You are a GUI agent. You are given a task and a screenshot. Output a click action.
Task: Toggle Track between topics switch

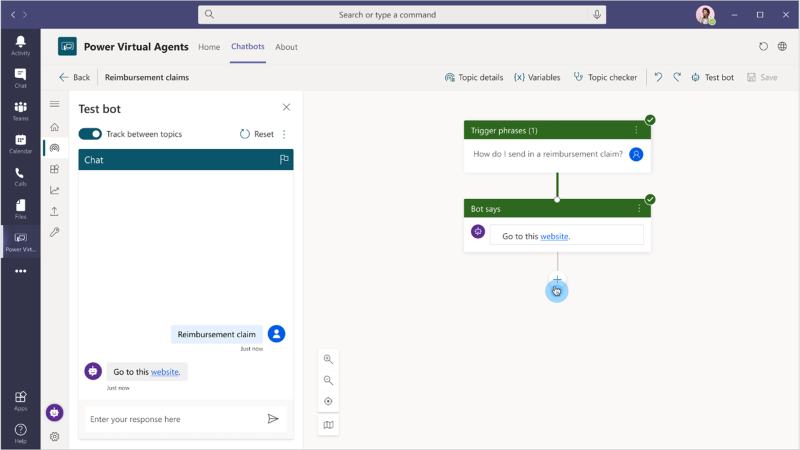pos(90,134)
